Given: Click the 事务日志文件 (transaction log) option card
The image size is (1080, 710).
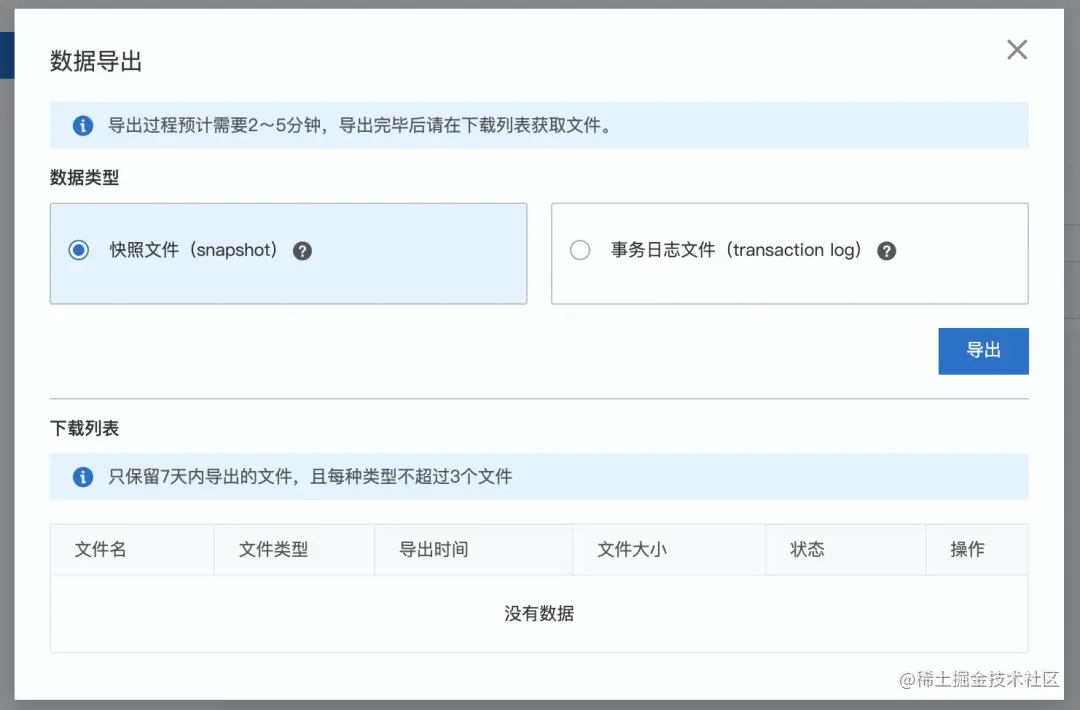Looking at the screenshot, I should pos(789,253).
